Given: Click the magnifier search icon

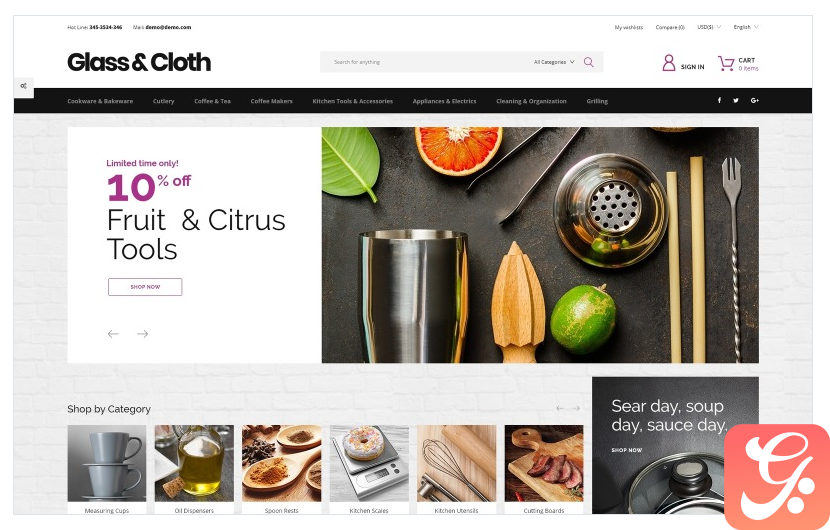Looking at the screenshot, I should (x=589, y=62).
